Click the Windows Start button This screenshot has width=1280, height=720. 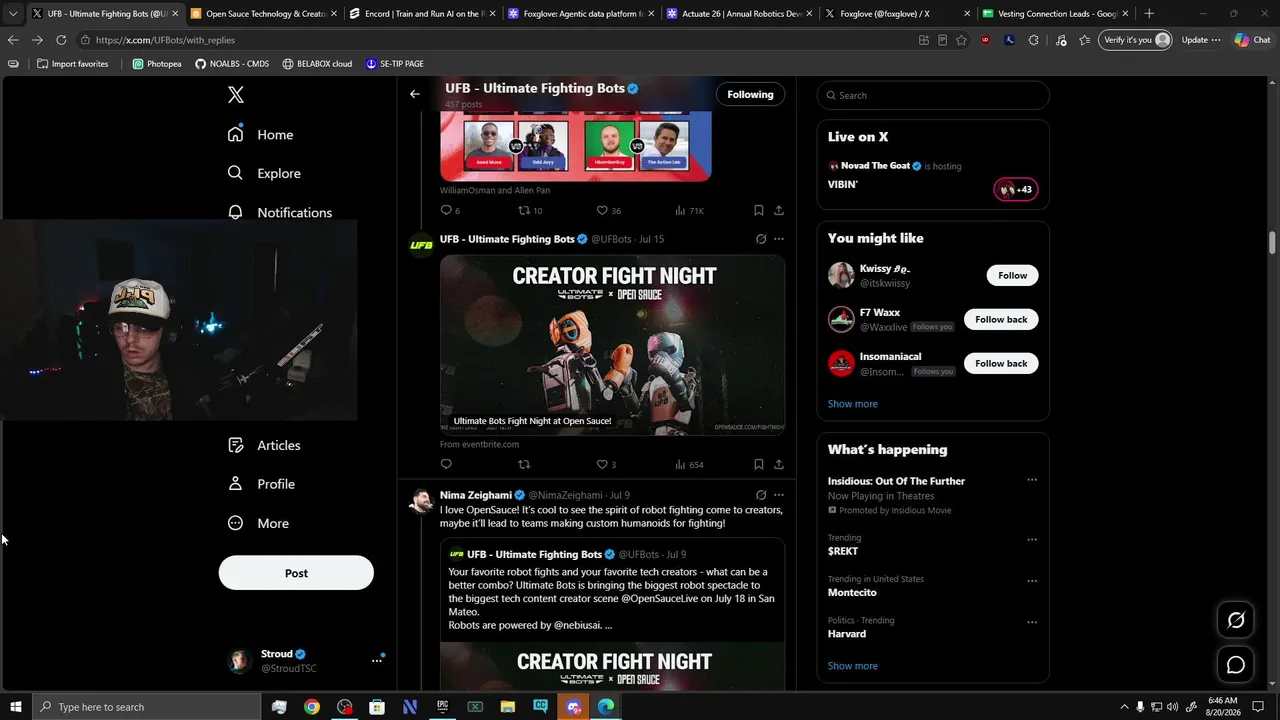[15, 707]
